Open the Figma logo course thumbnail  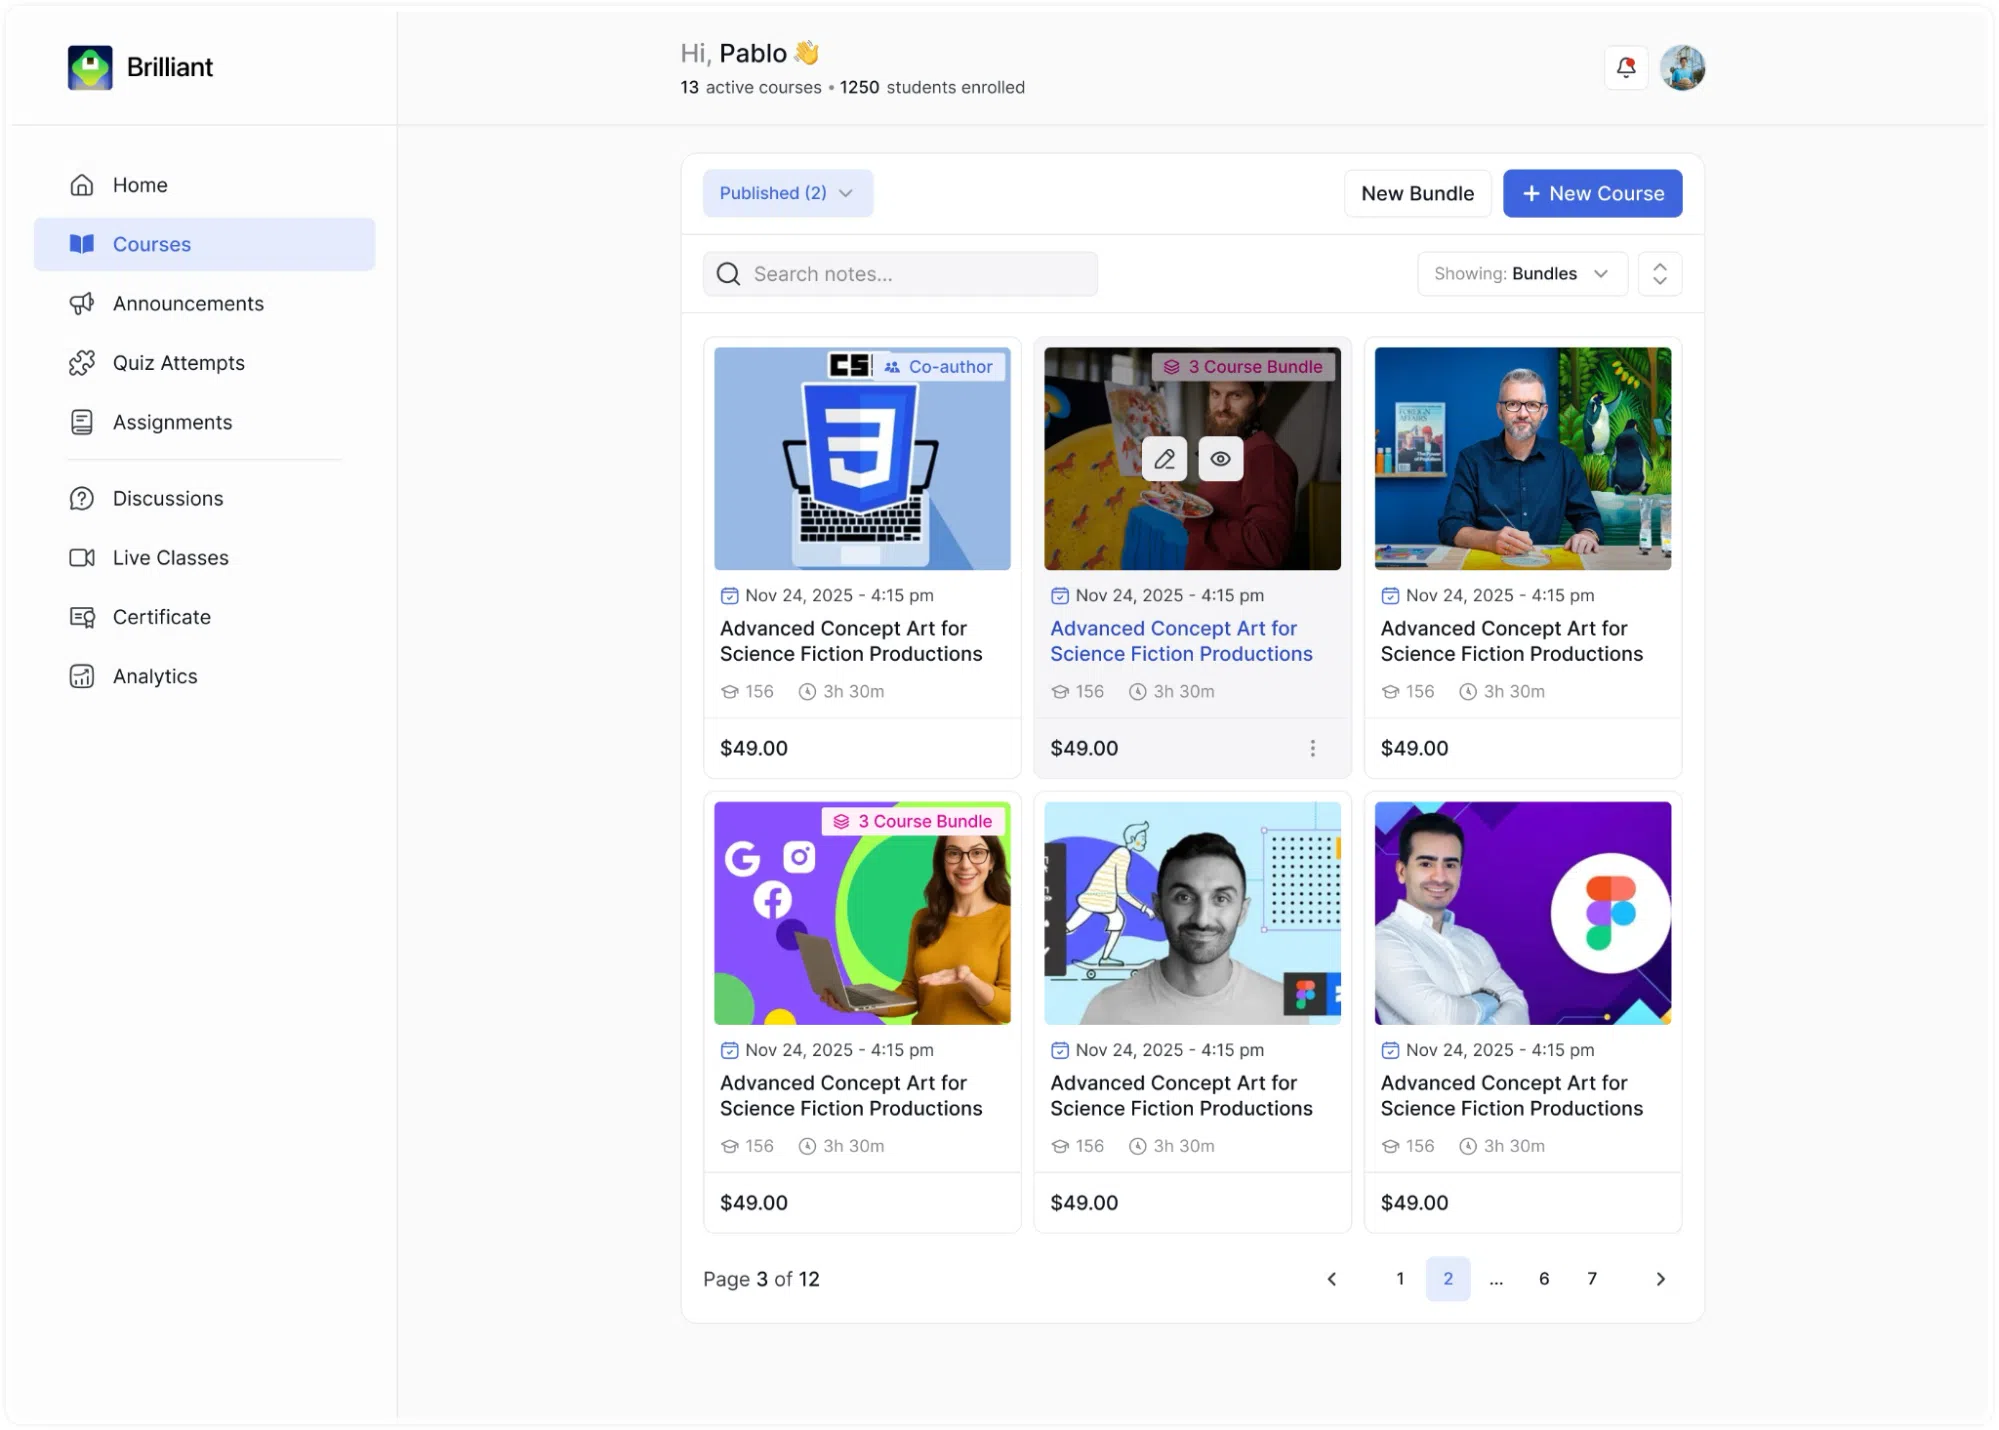pos(1522,913)
